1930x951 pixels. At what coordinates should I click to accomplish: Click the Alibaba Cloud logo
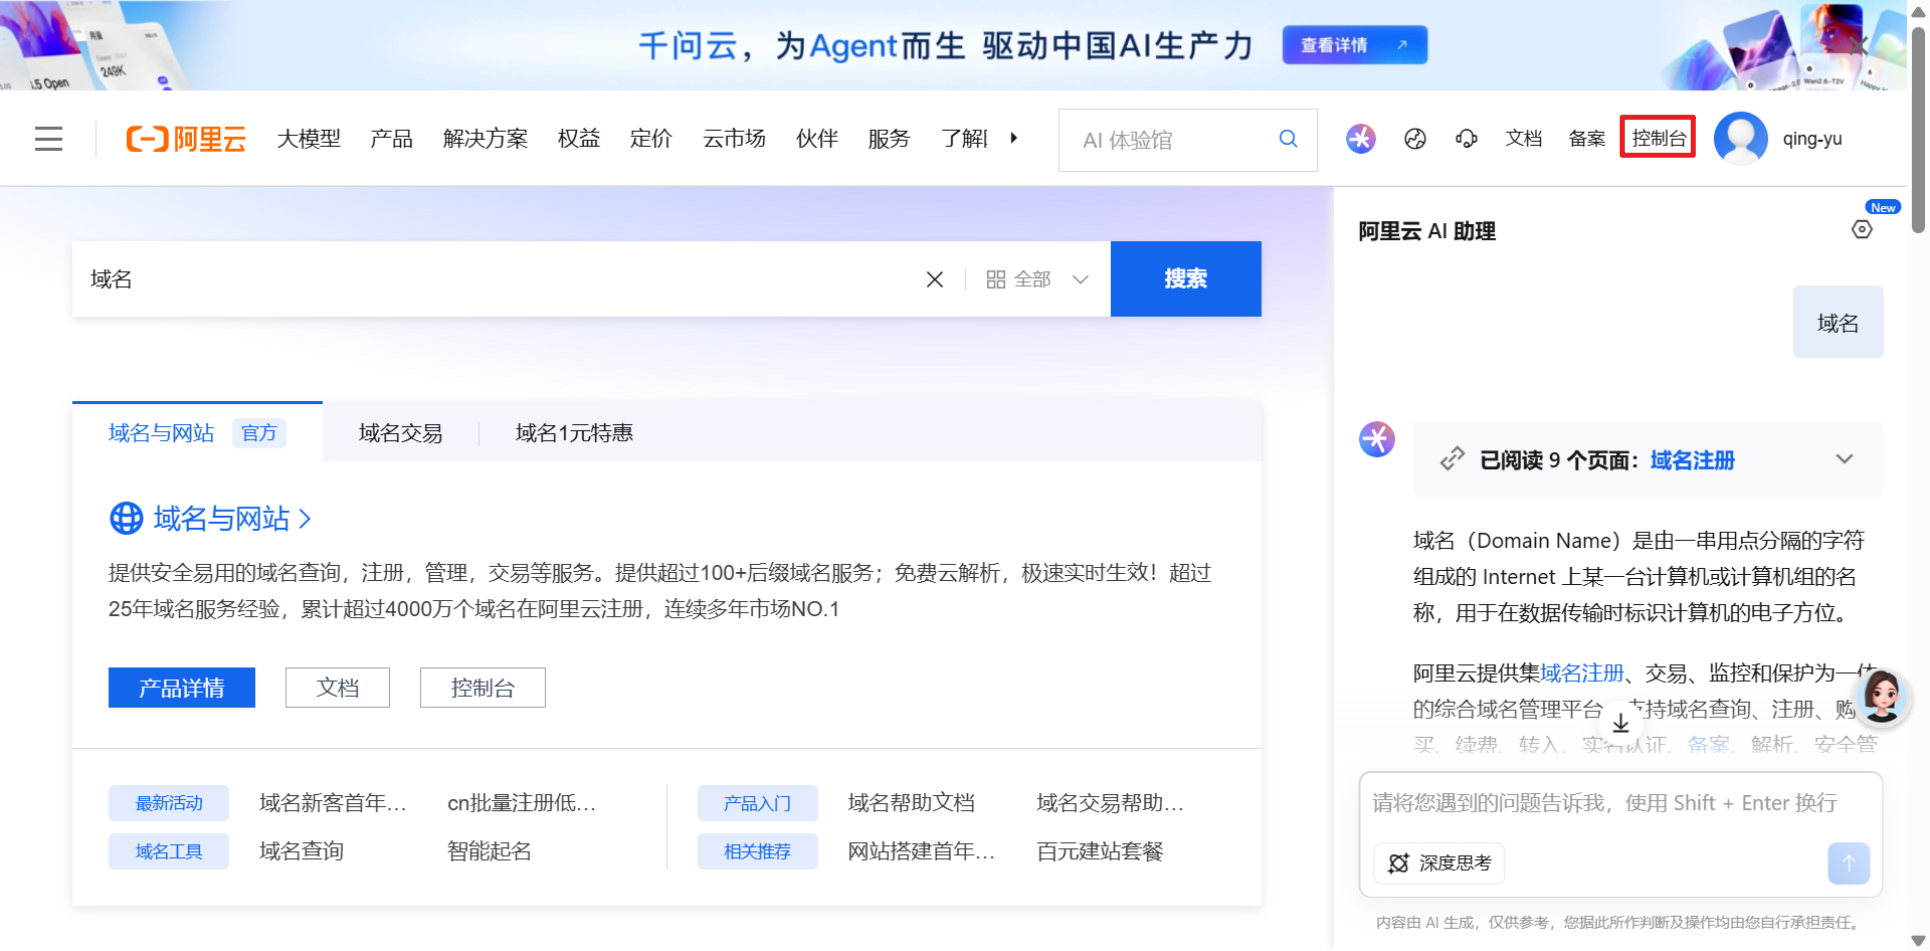click(186, 139)
